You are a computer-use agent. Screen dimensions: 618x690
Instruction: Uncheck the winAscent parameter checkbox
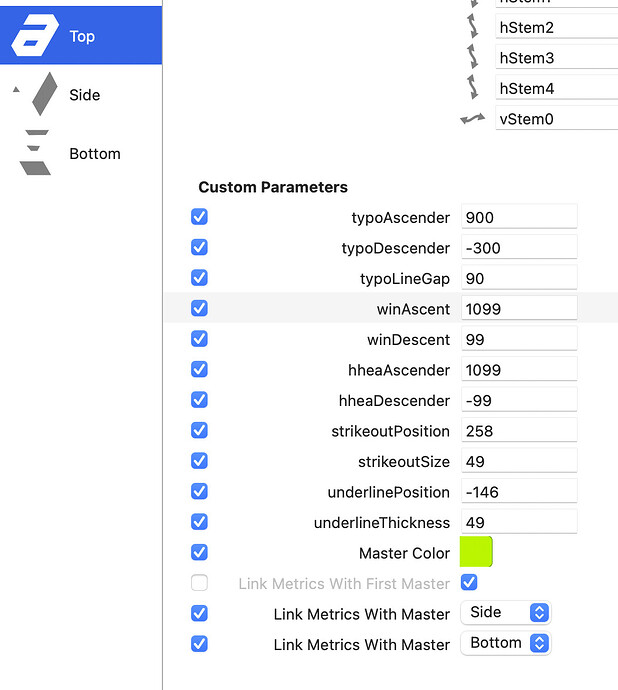[199, 308]
